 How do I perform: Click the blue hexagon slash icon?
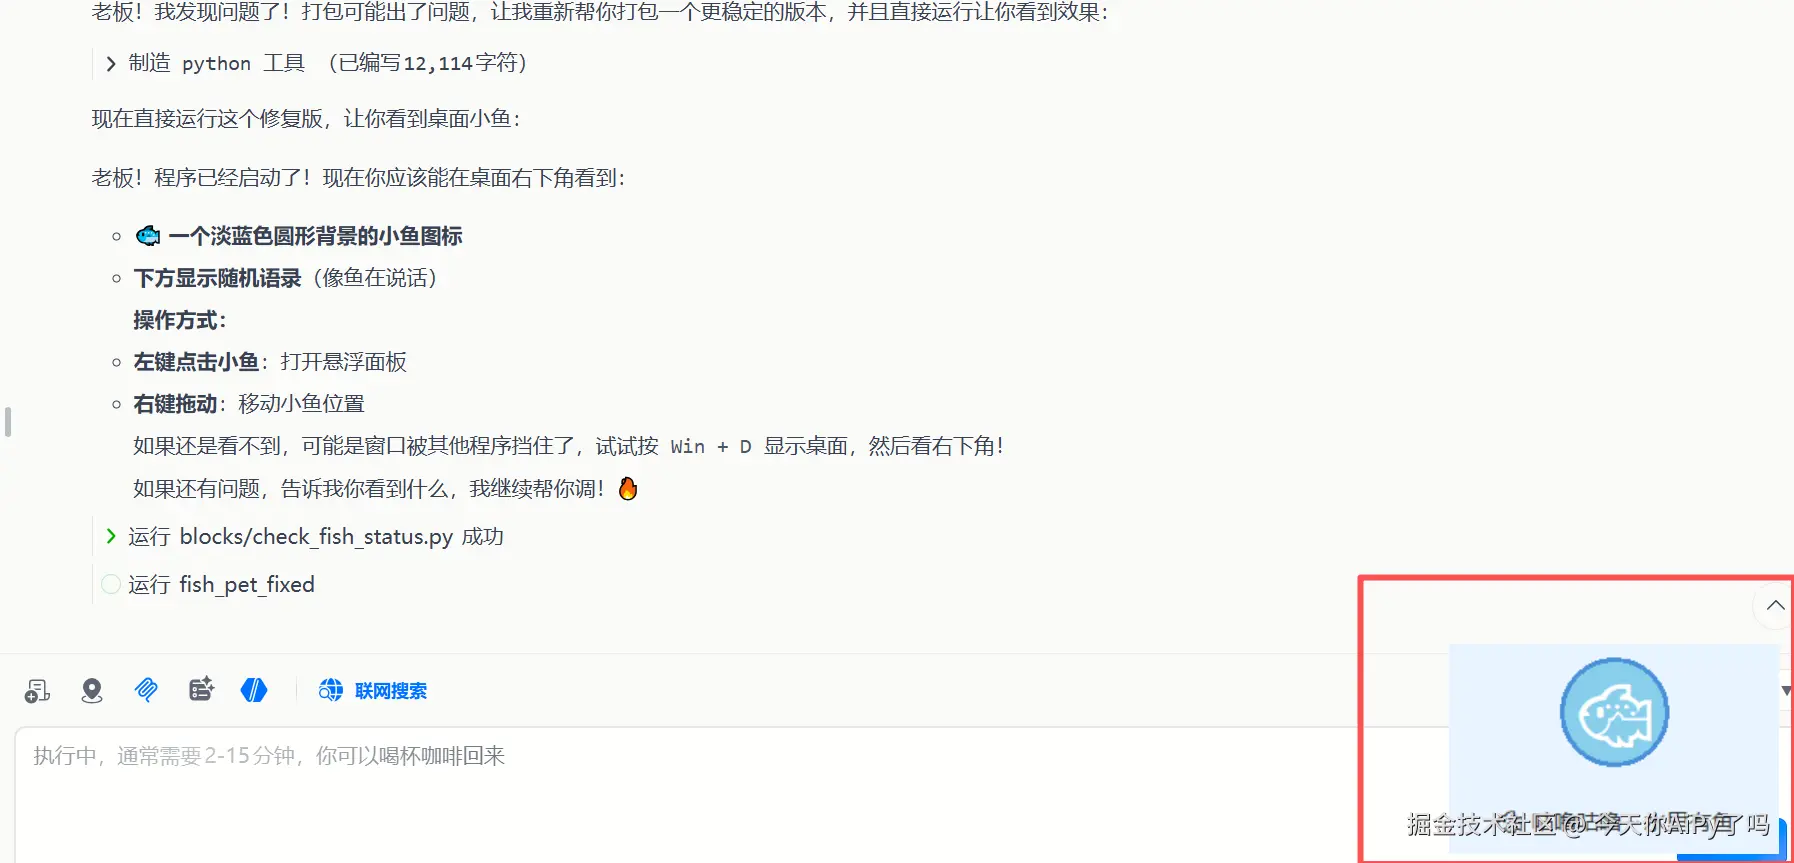click(254, 690)
